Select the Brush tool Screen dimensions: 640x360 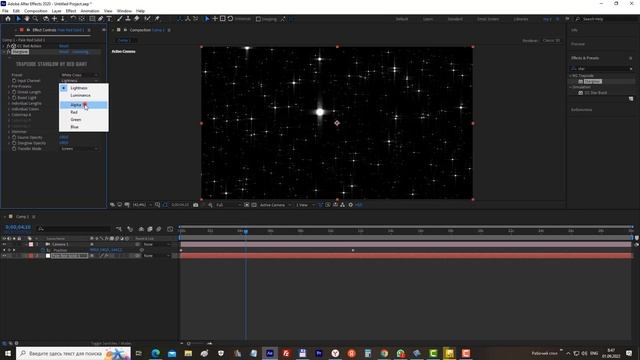point(120,19)
